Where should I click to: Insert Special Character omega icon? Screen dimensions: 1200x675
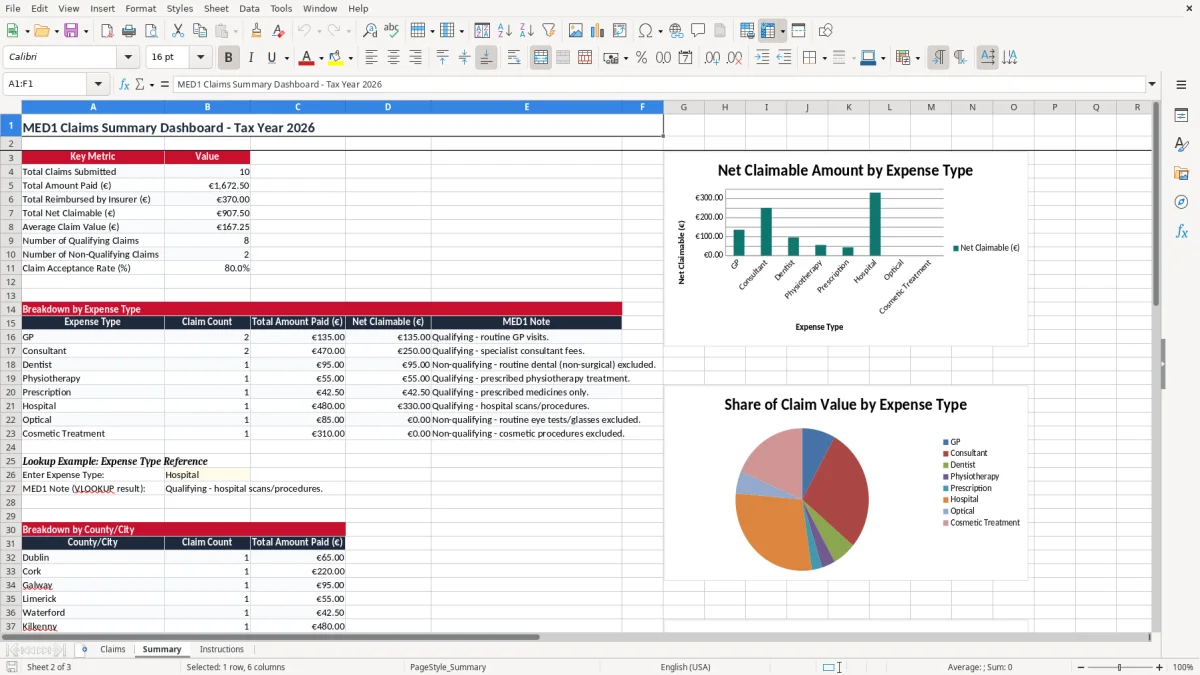645,31
